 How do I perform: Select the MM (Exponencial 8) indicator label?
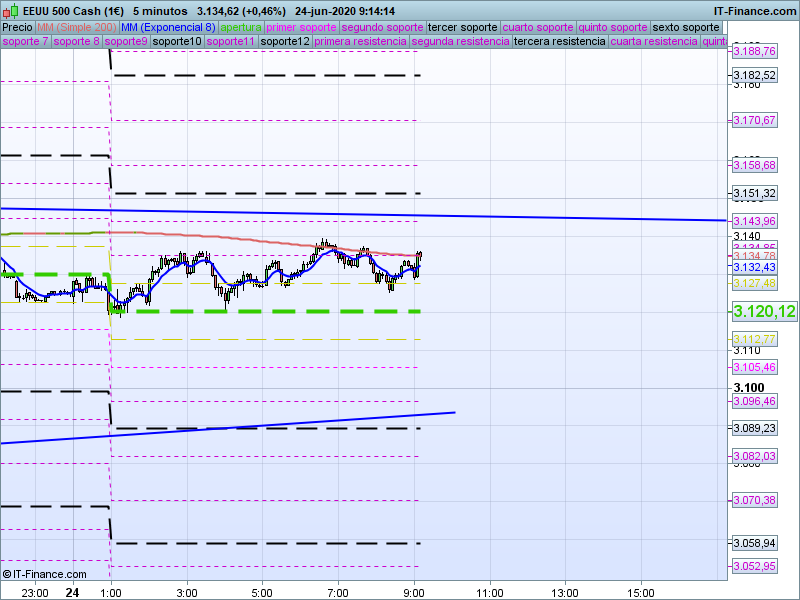[161, 27]
